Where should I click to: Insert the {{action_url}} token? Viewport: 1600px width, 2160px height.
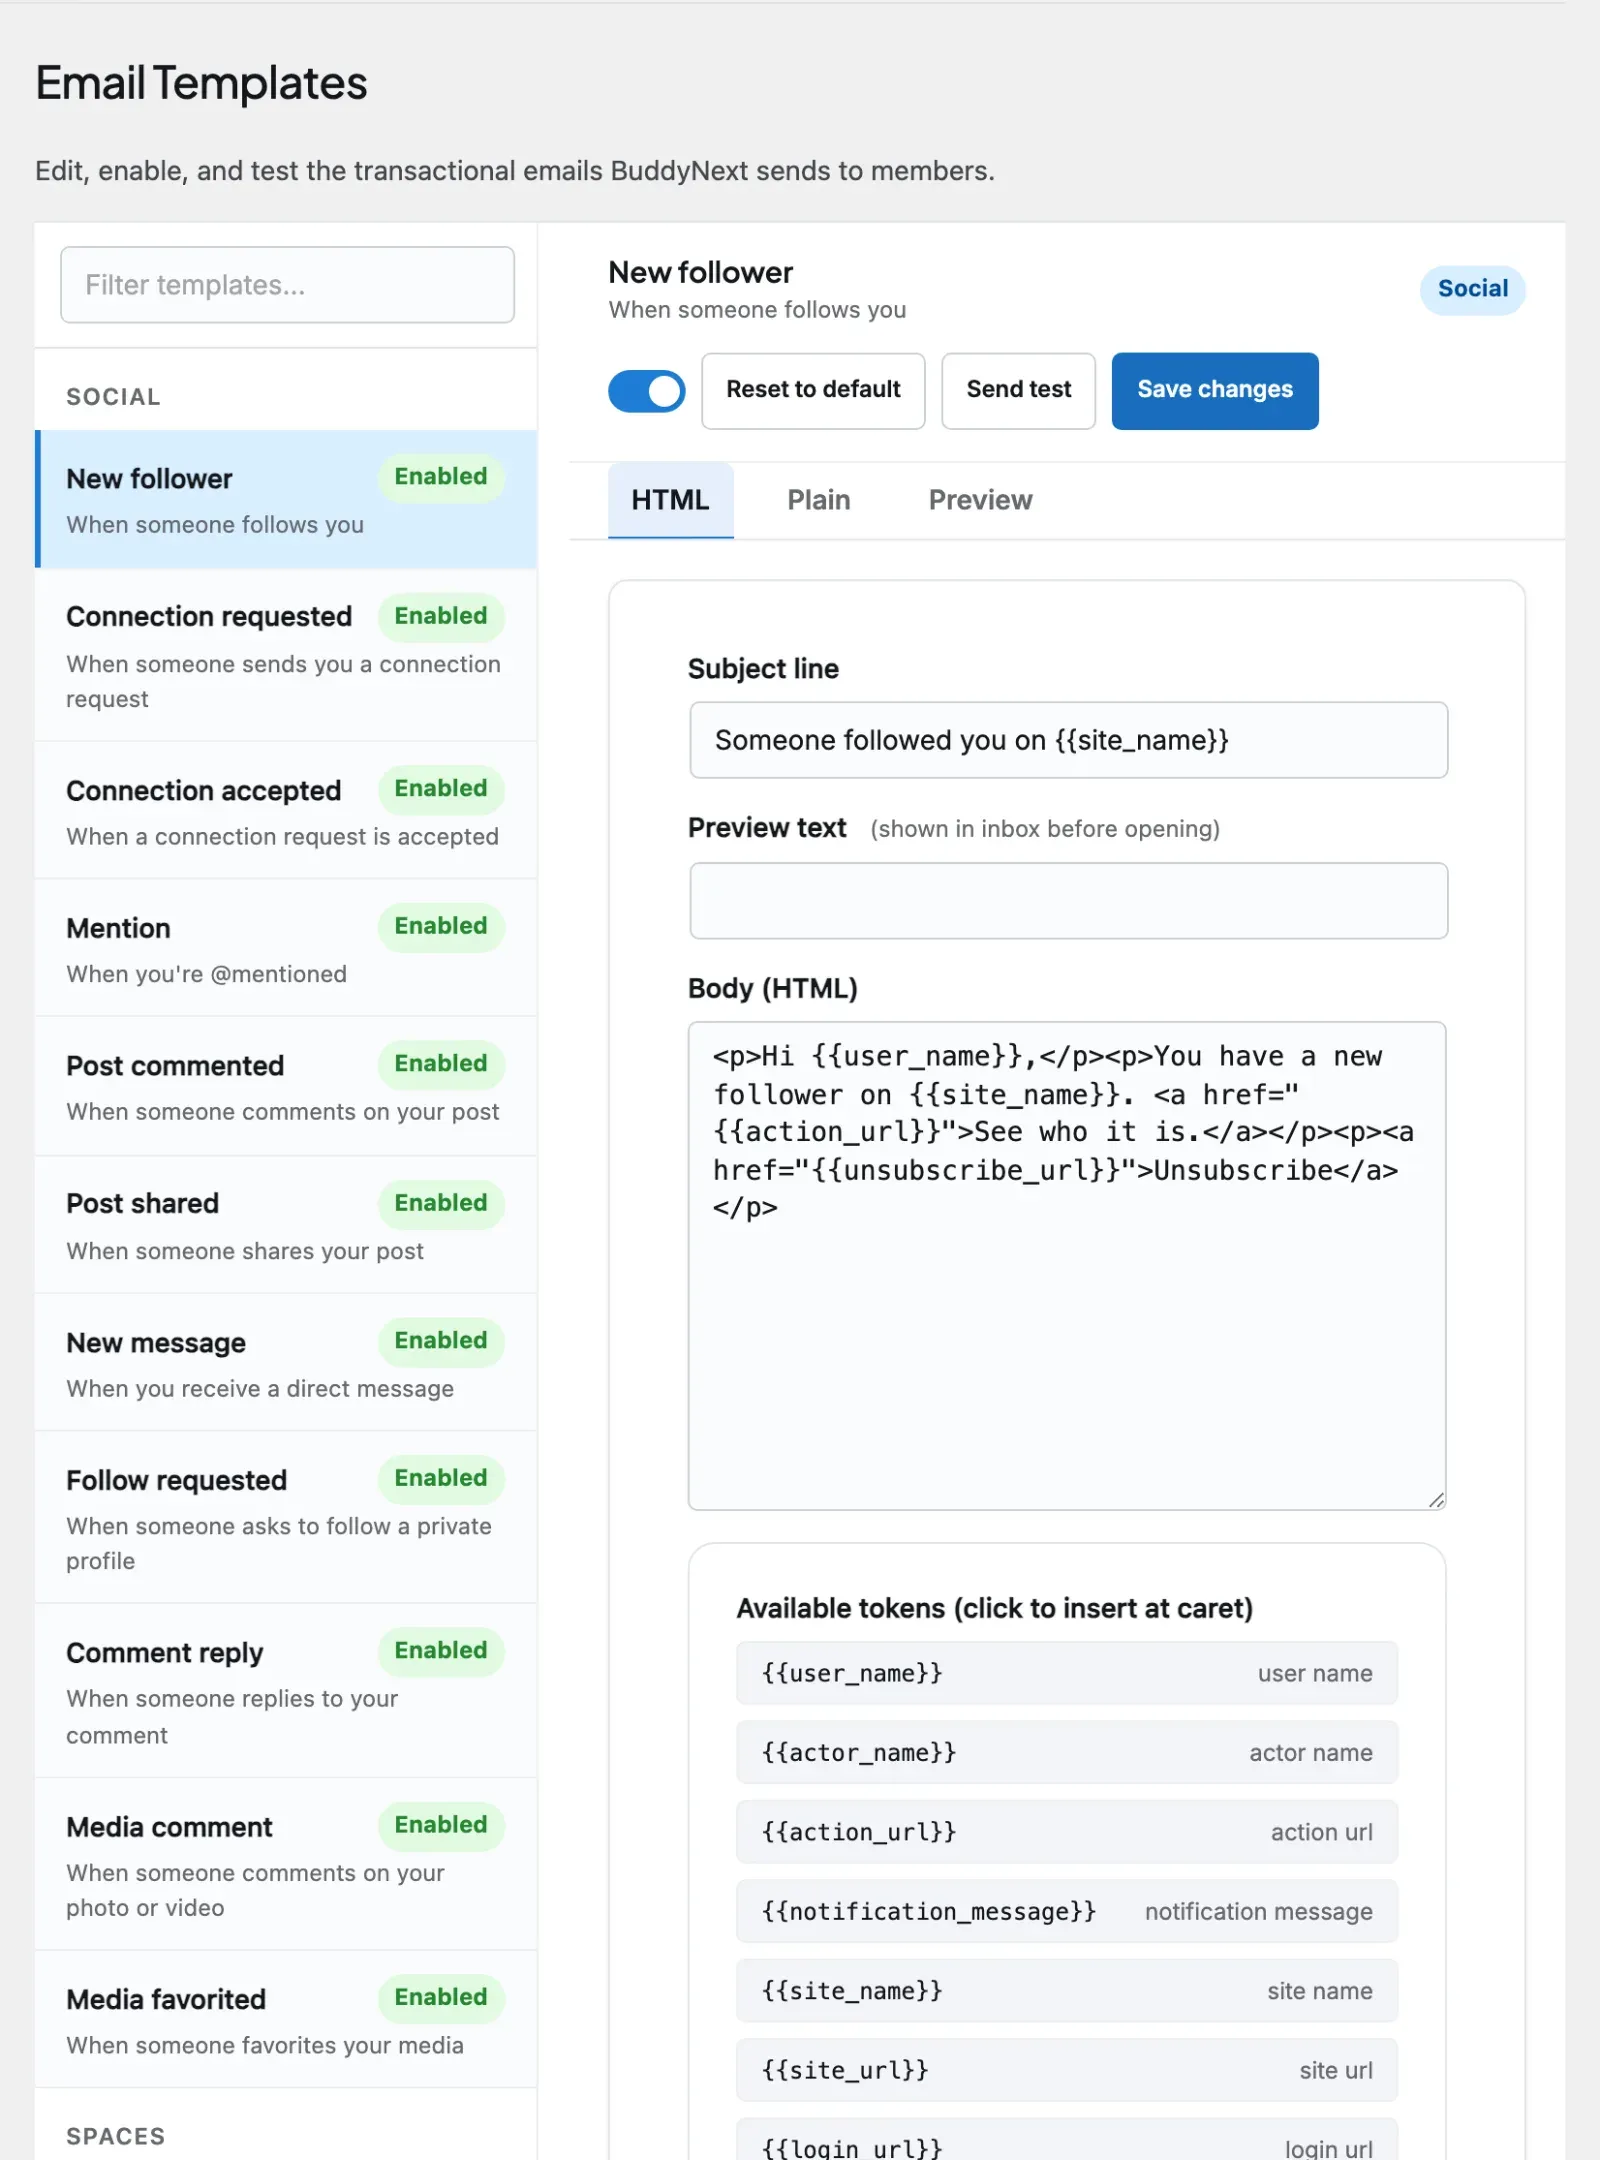pyautogui.click(x=1067, y=1832)
